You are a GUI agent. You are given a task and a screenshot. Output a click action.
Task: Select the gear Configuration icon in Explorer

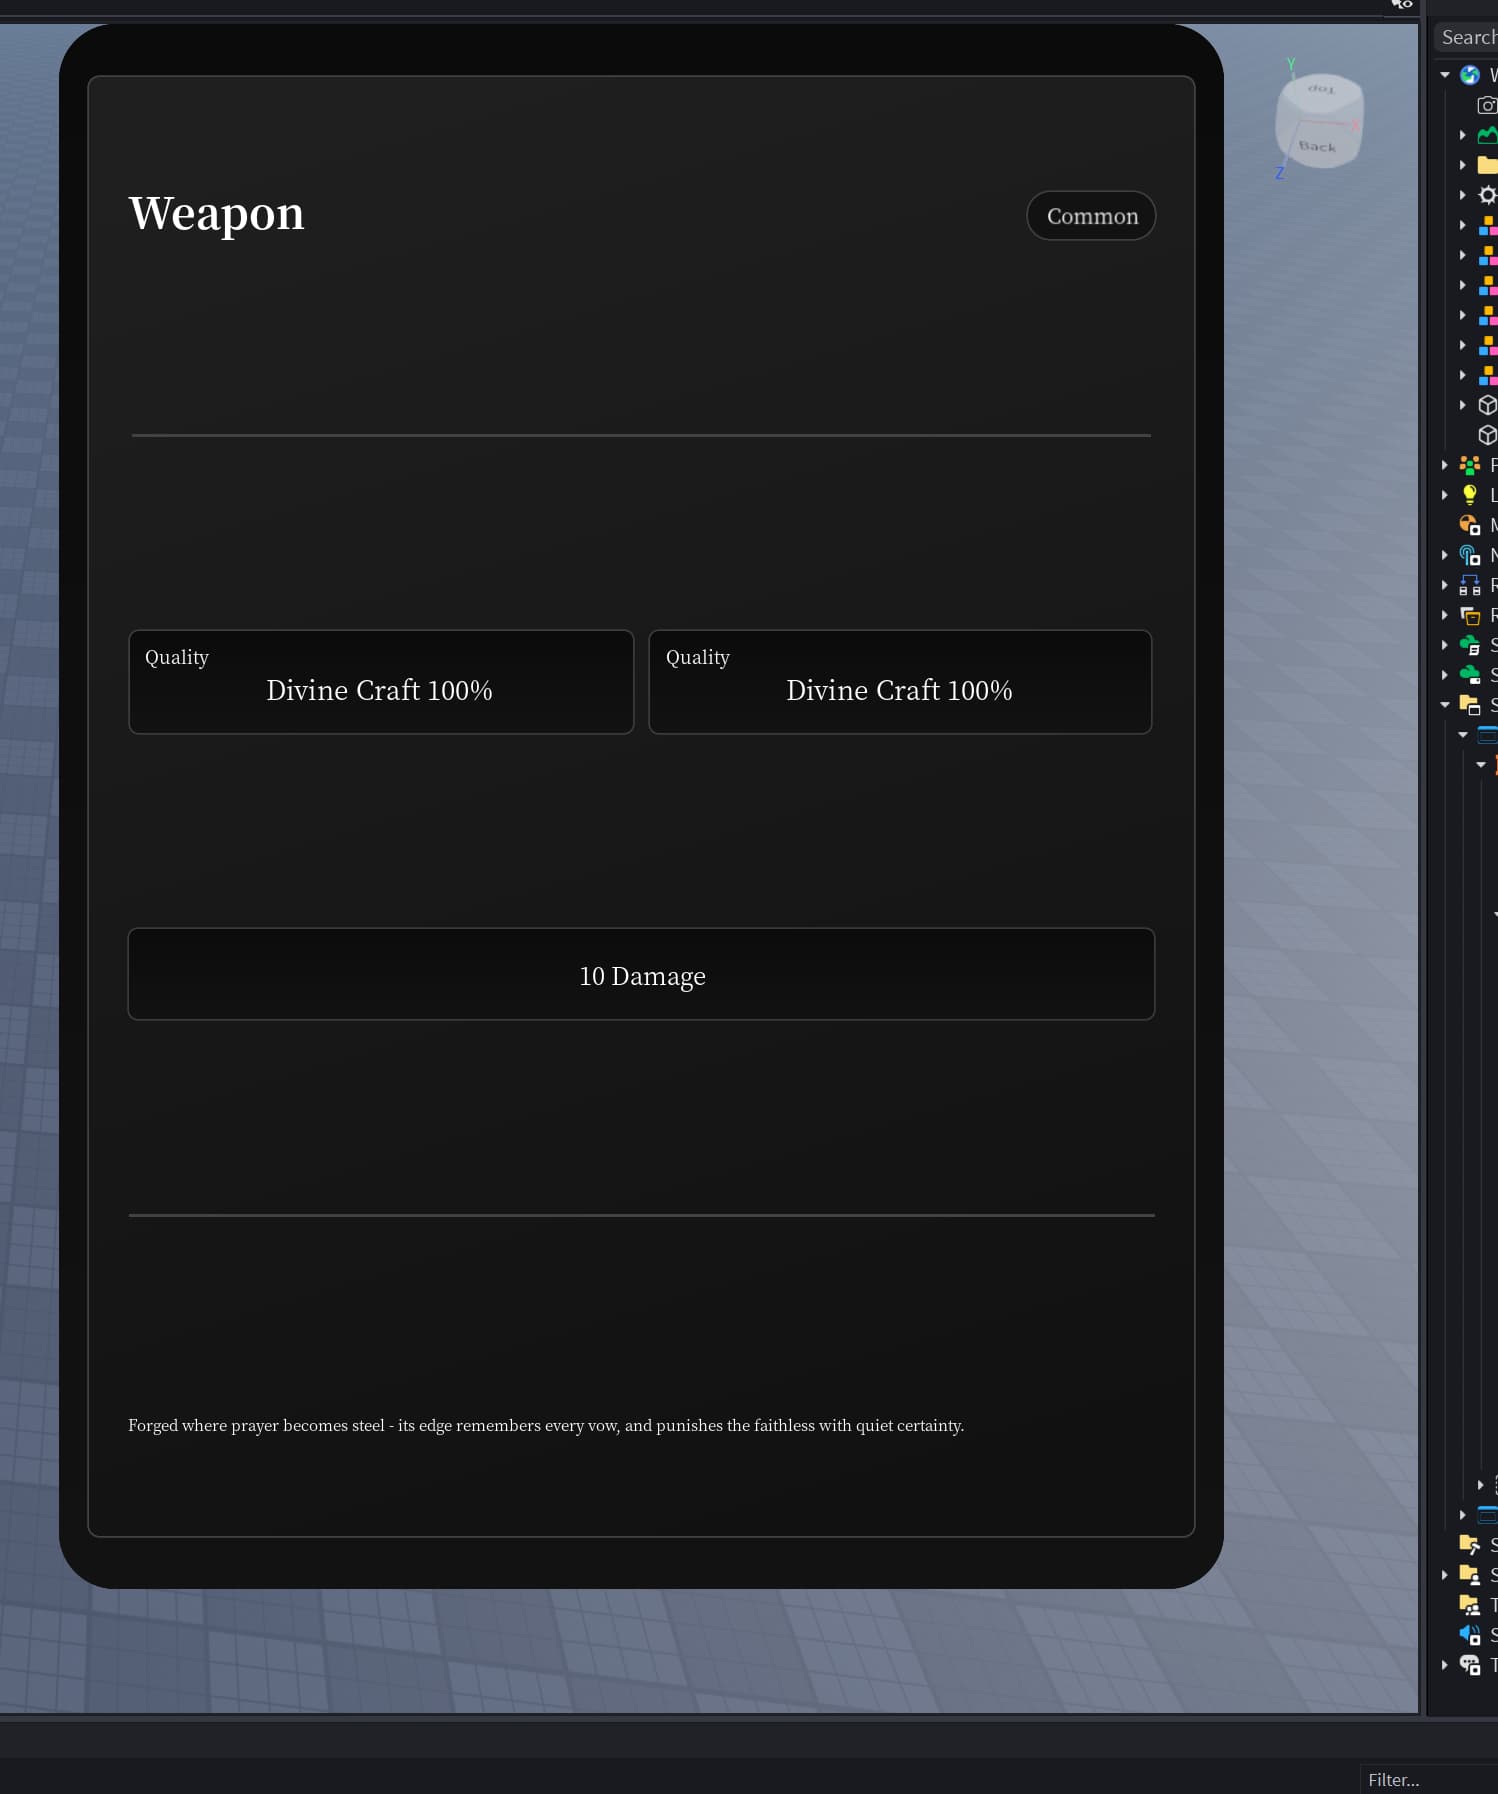click(1487, 195)
